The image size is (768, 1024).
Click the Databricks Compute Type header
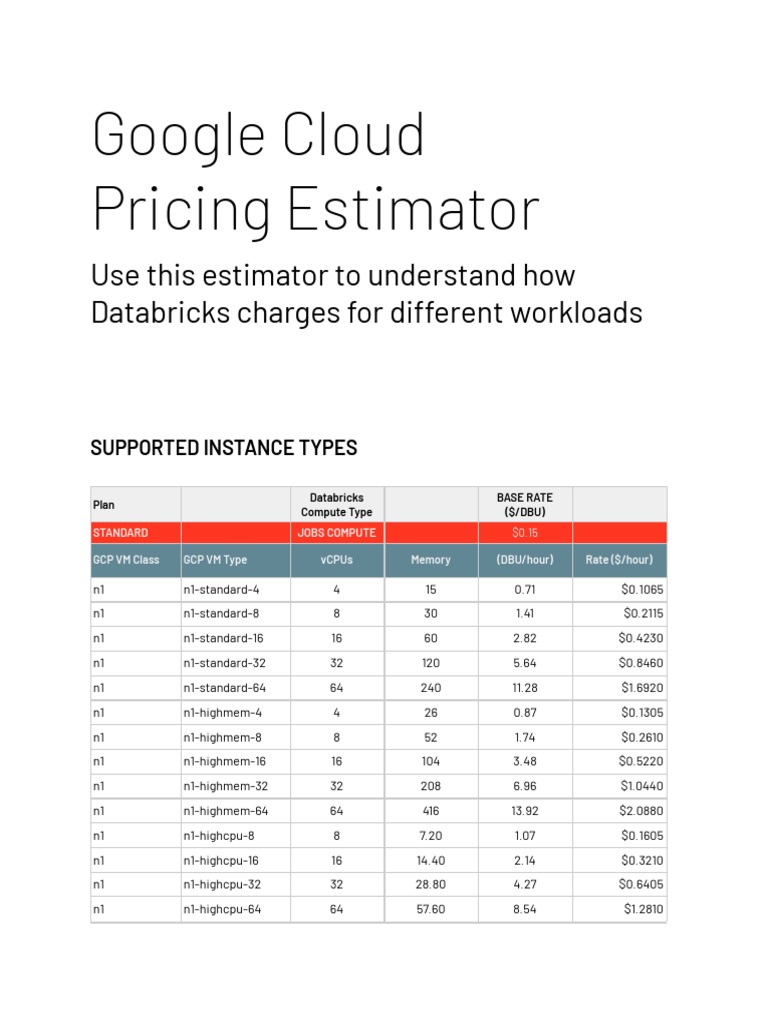coord(336,505)
